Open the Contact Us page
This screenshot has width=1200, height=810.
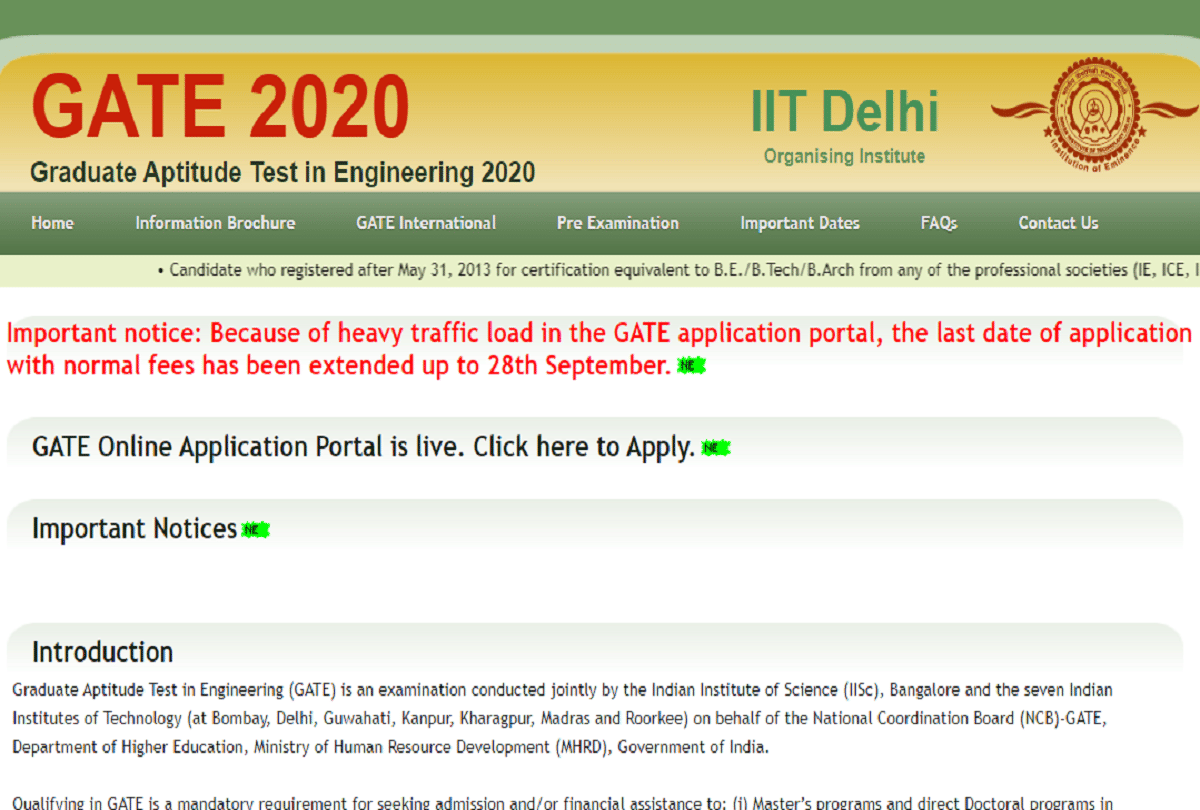1057,223
